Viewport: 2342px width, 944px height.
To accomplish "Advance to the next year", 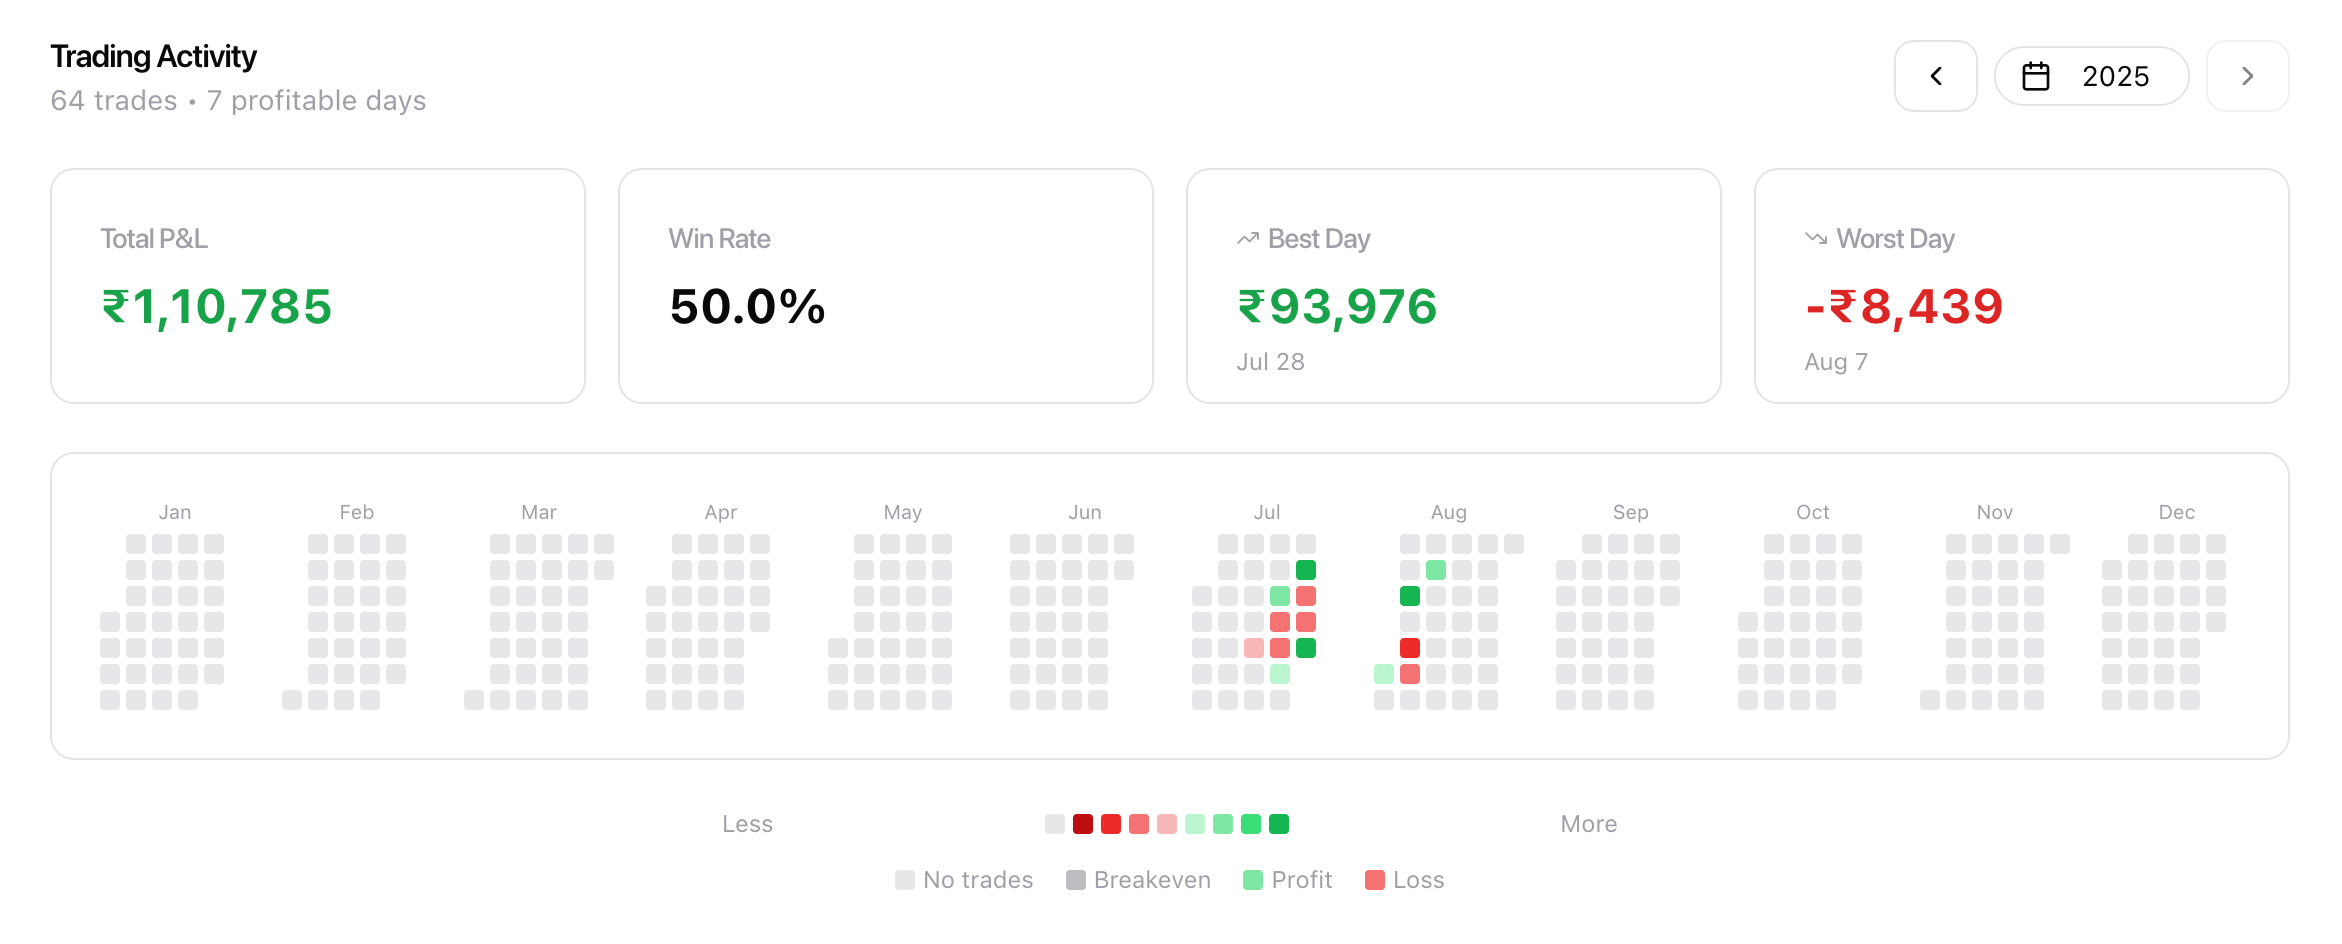I will tap(2247, 76).
